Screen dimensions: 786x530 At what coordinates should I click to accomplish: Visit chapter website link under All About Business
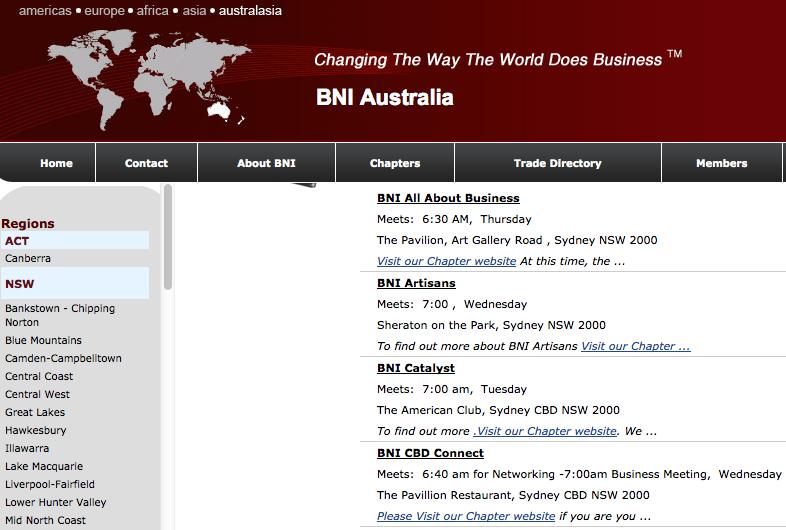[447, 261]
